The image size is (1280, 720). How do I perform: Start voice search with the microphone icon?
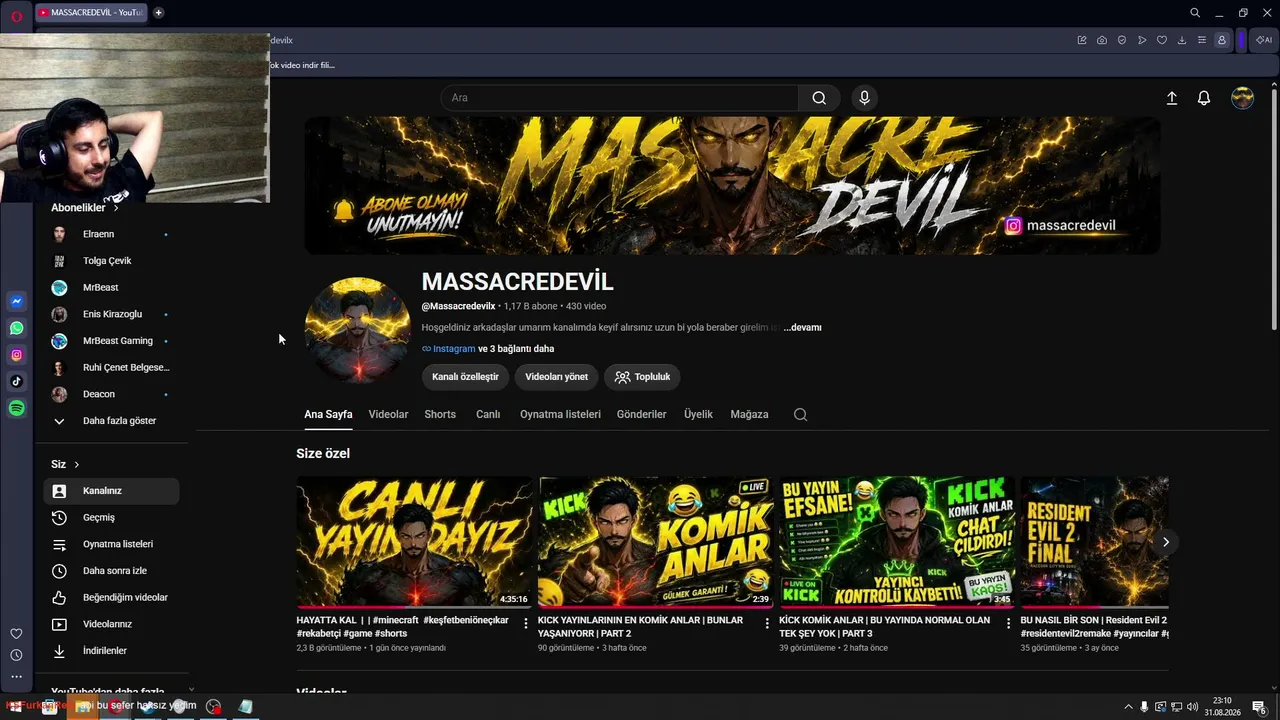[x=865, y=98]
